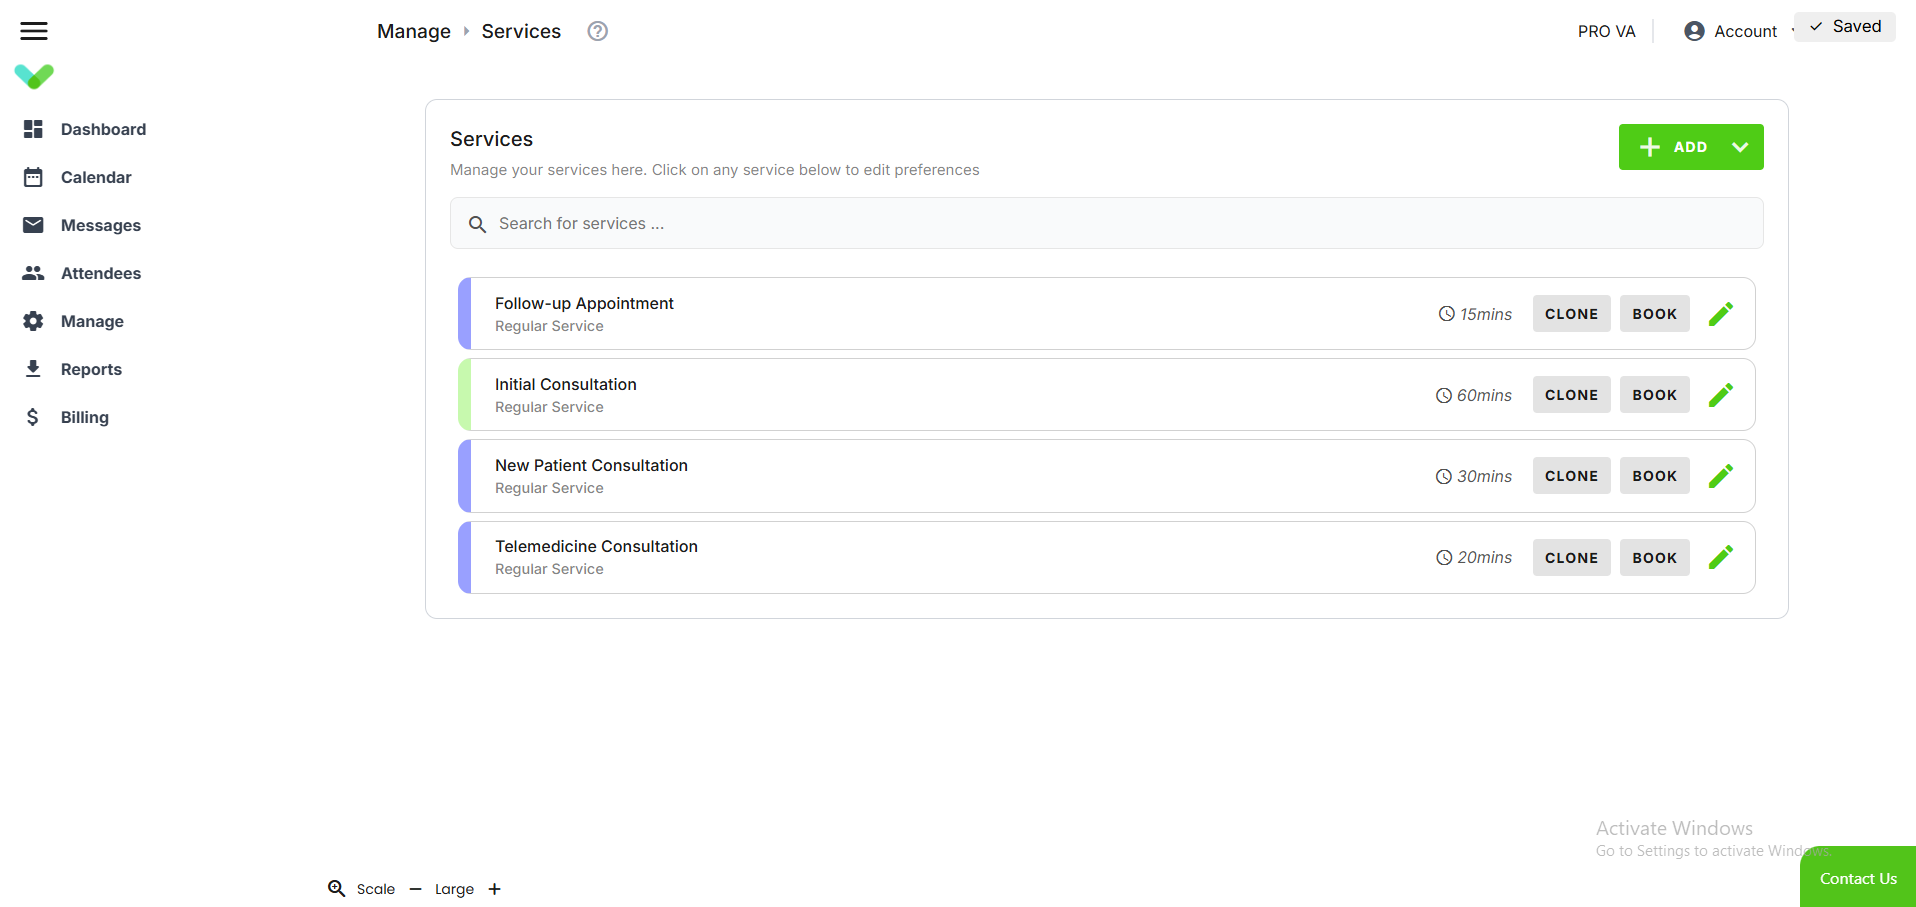Image resolution: width=1916 pixels, height=907 pixels.
Task: Decrease scale with the minus icon
Action: coord(416,889)
